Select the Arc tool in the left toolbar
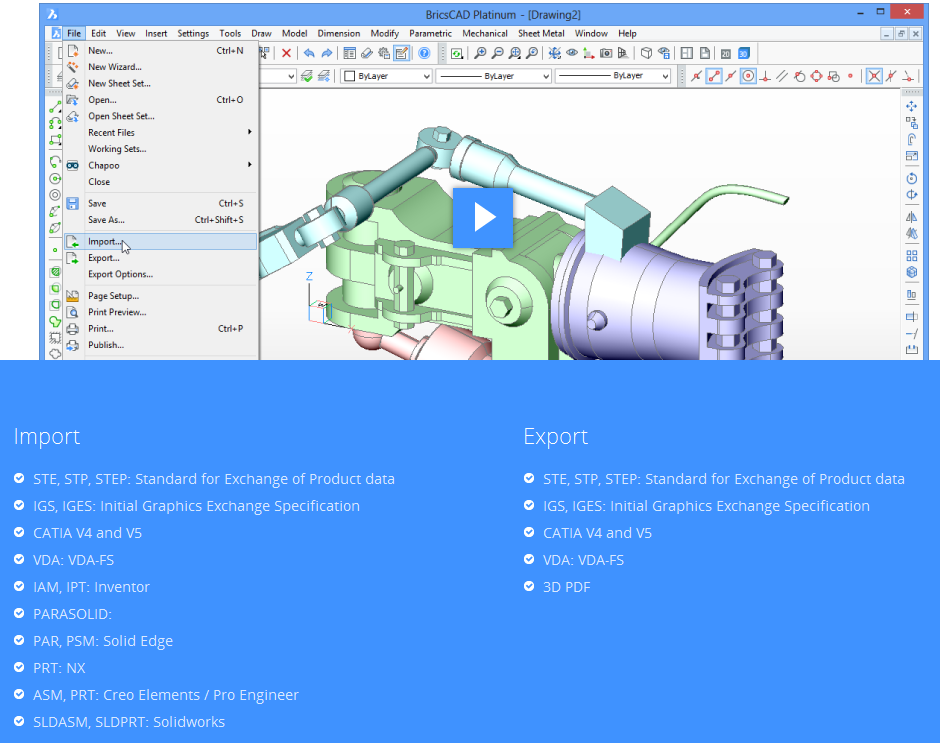 click(x=55, y=162)
